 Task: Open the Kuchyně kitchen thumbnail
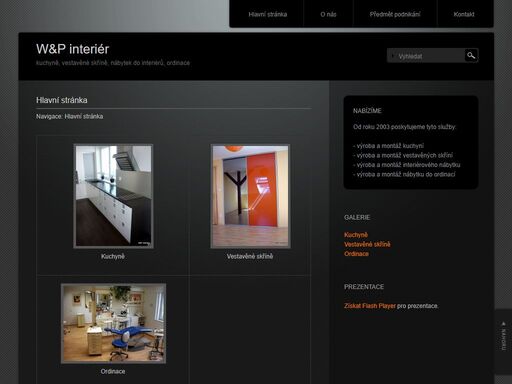(113, 196)
